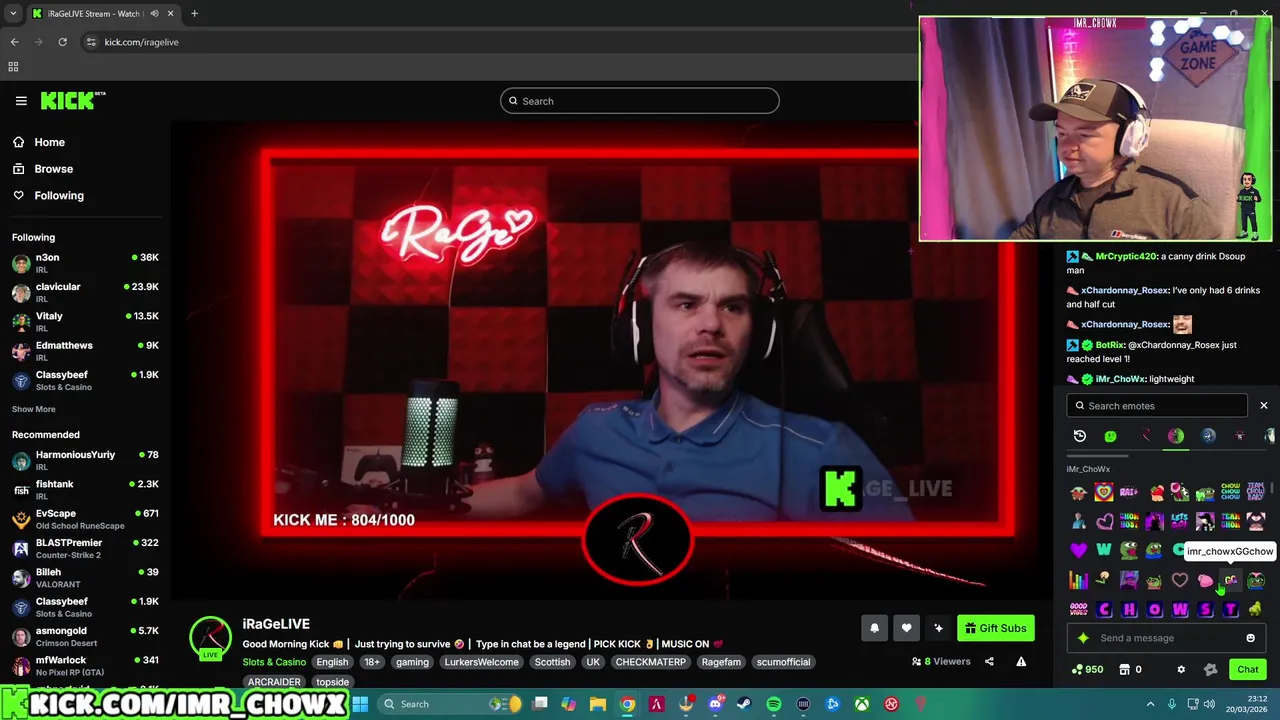This screenshot has height=720, width=1280.
Task: Open Edmatthews' channel
Action: point(85,351)
